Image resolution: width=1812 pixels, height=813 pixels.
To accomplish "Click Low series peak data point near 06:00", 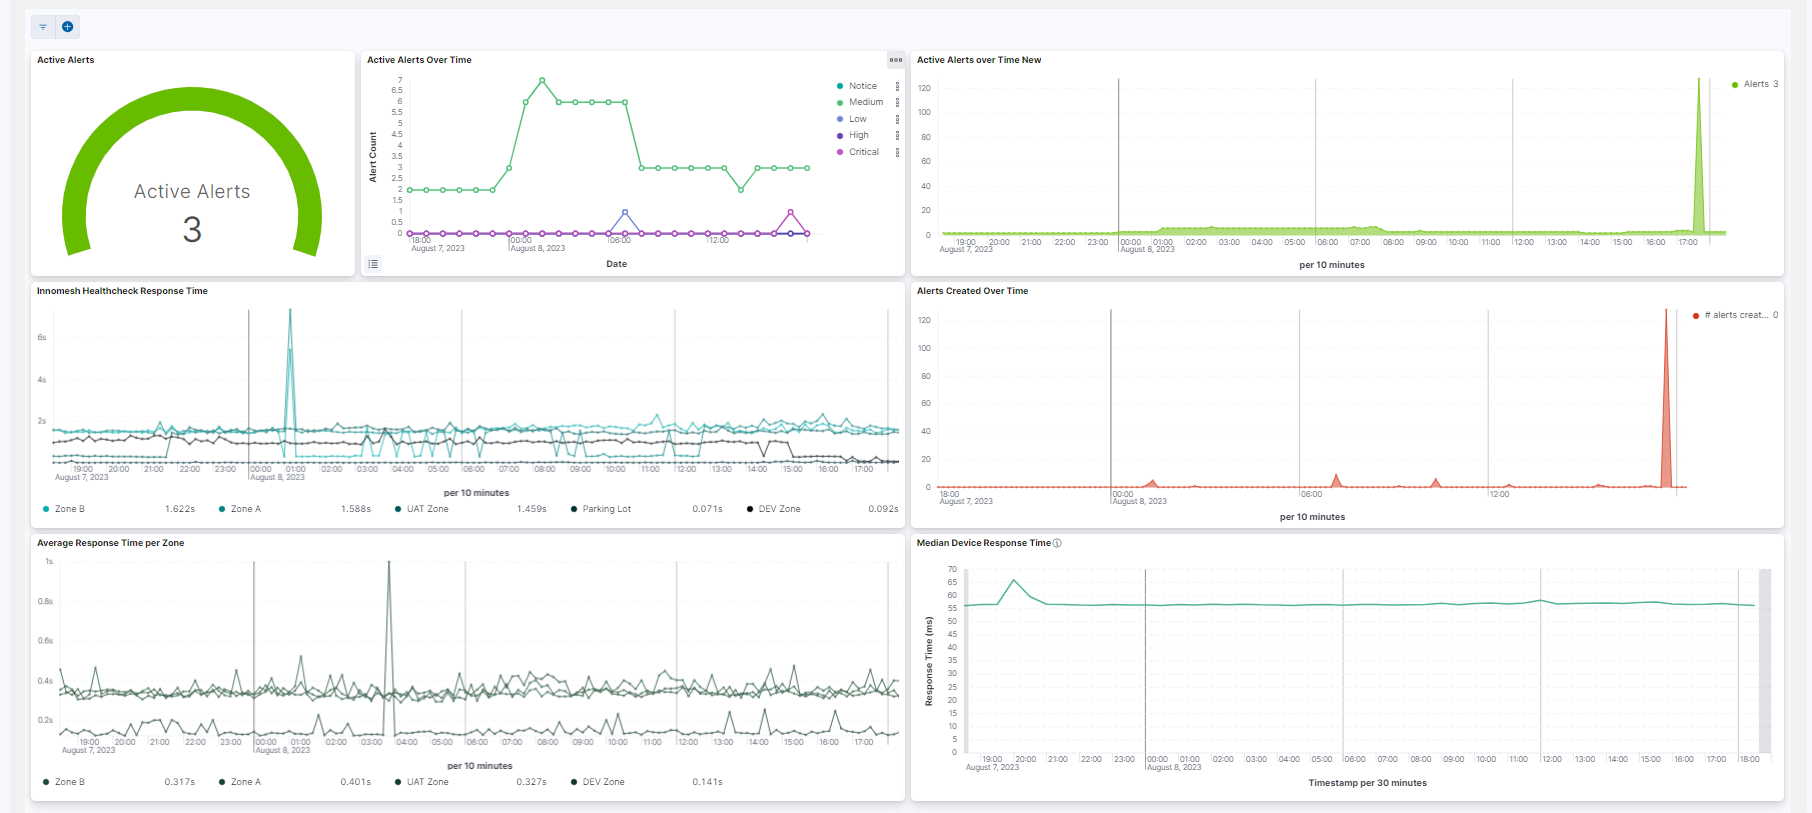I will click(x=625, y=212).
